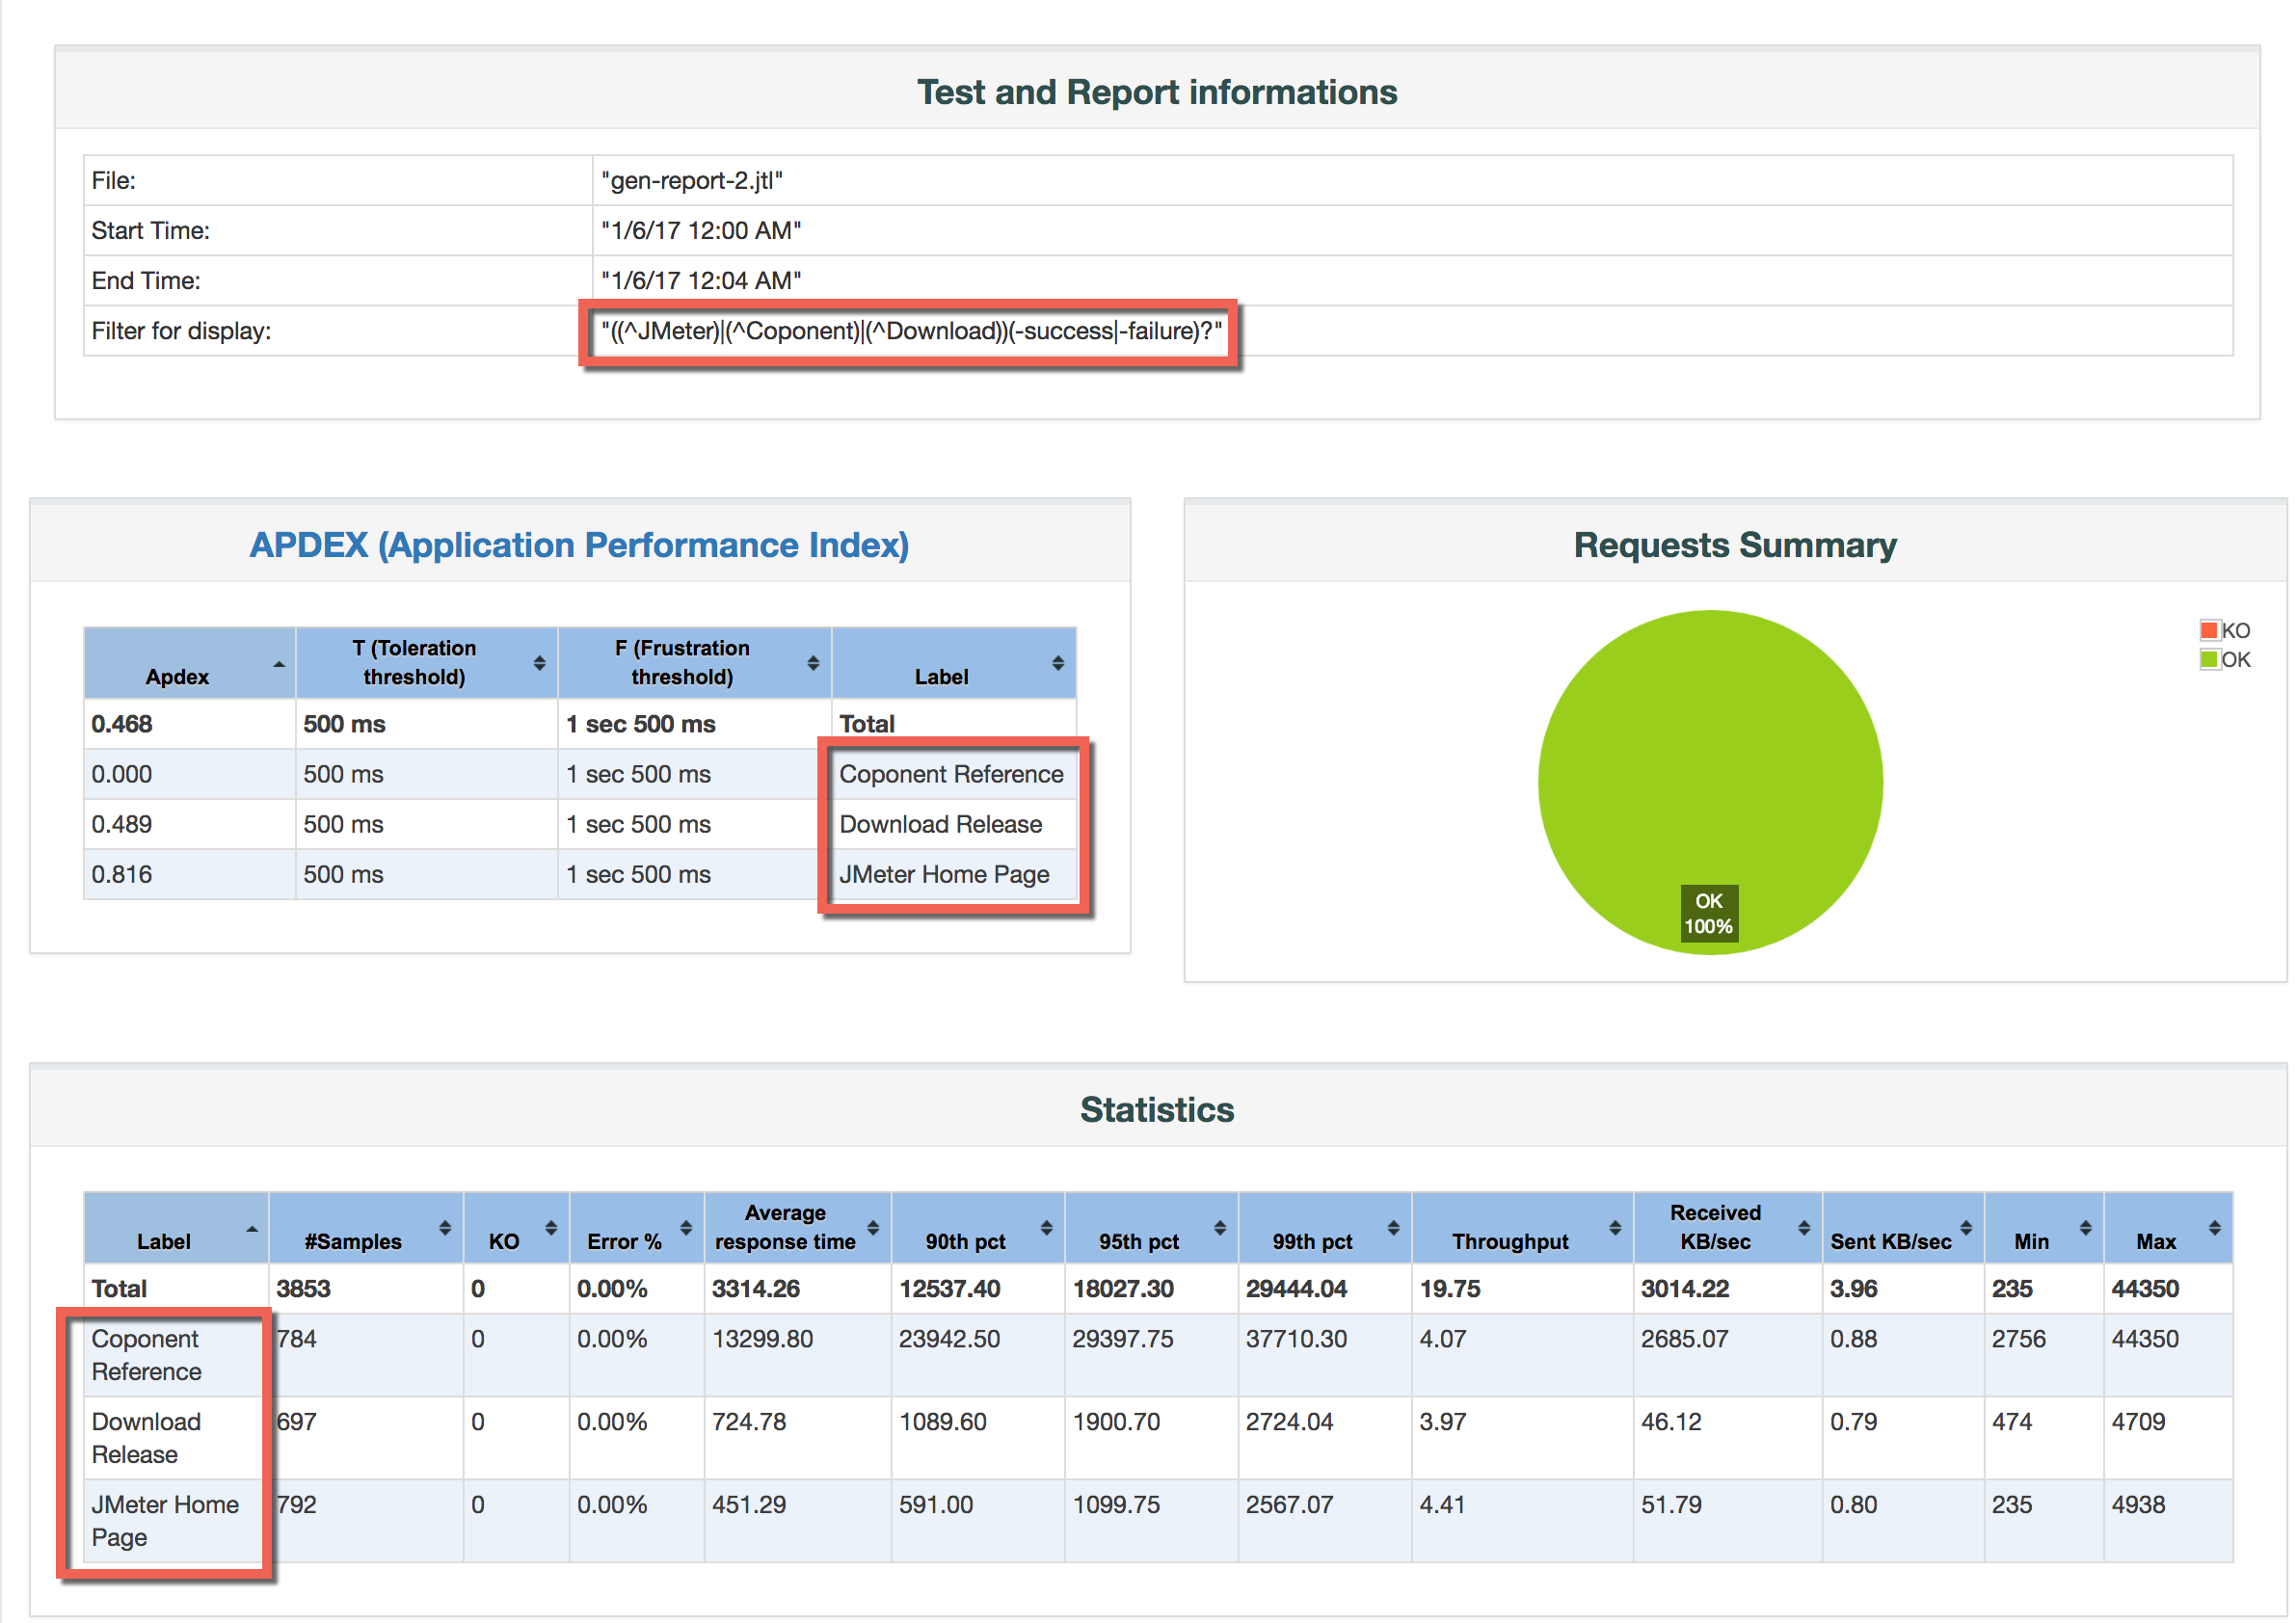This screenshot has height=1623, width=2296.
Task: Sort Statistics by 90th pct sort icon
Action: (x=1046, y=1227)
